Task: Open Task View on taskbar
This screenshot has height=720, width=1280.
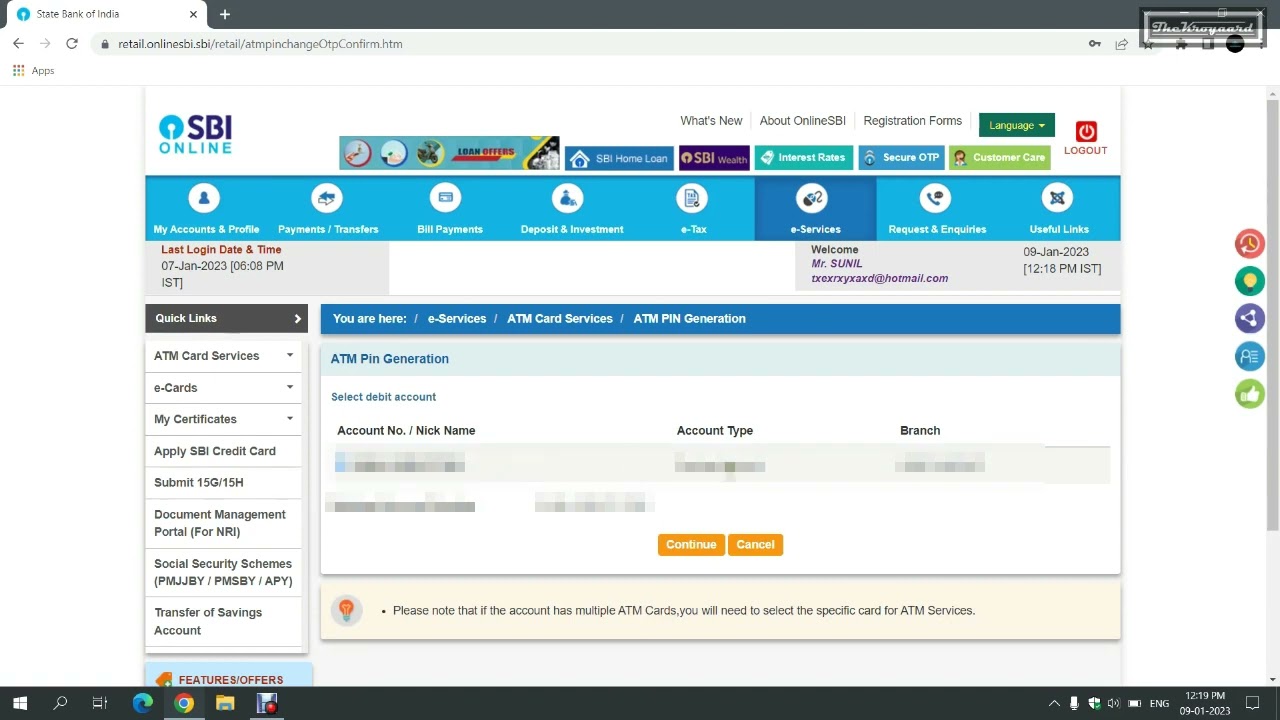Action: tap(100, 704)
